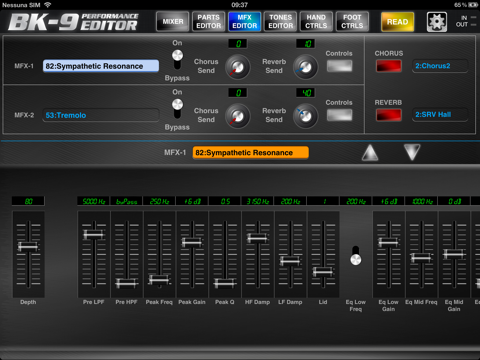Viewport: 480px width, 360px height.
Task: Click the HF Damp slider handle
Action: click(257, 238)
